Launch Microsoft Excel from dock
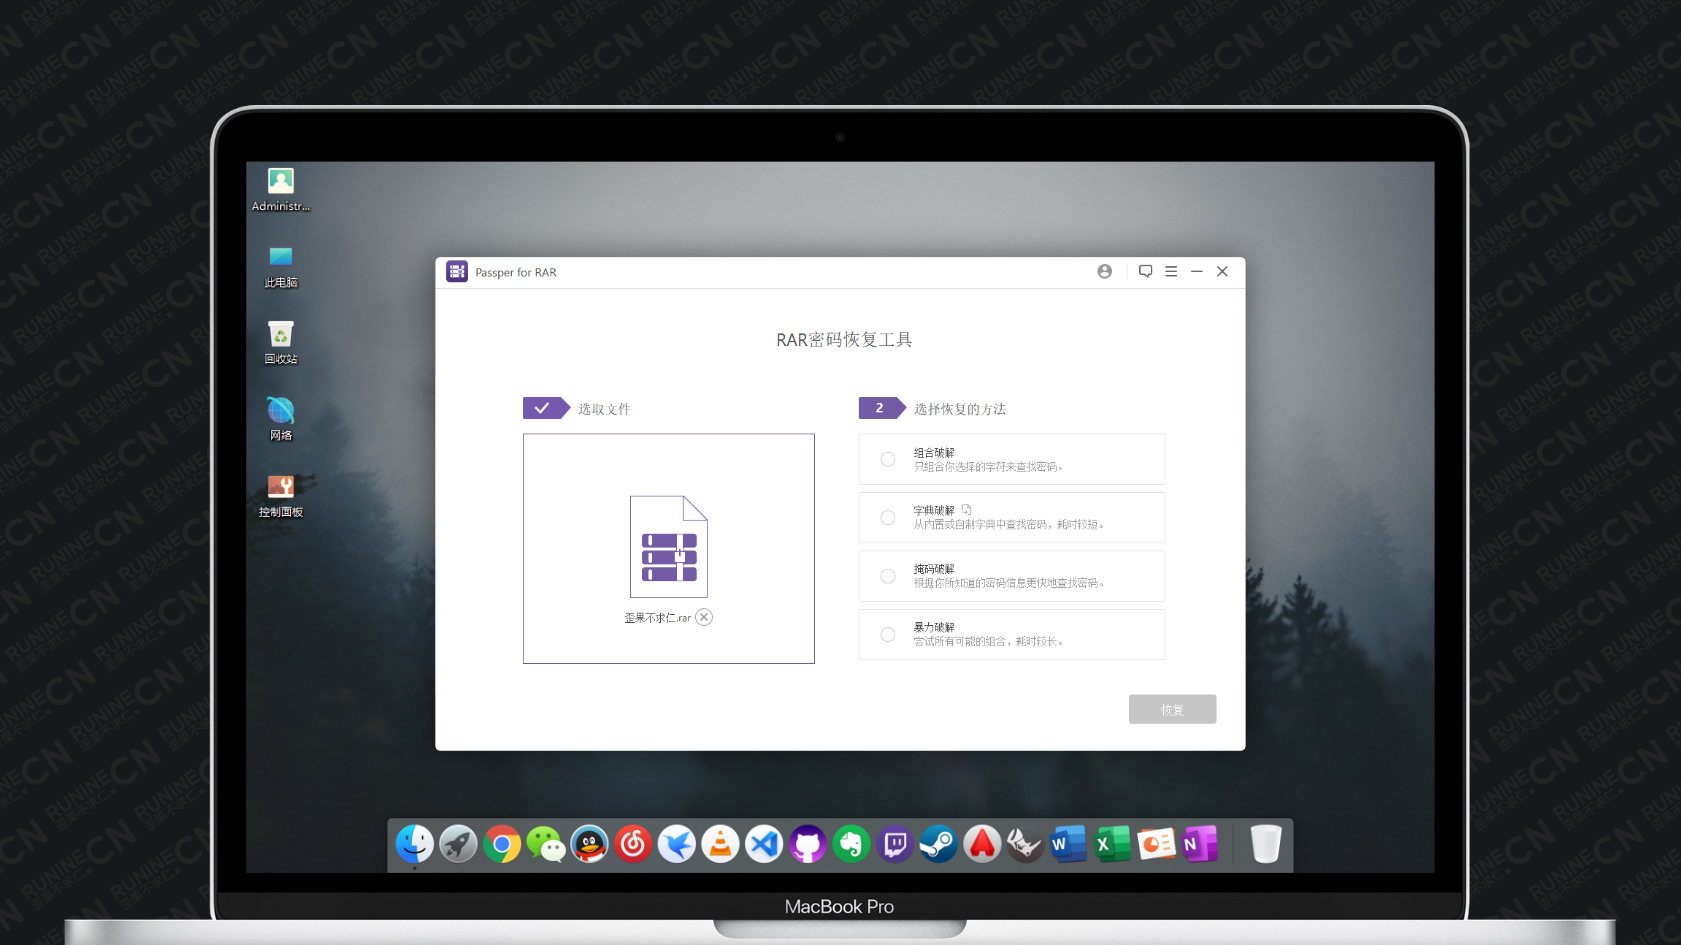 [1112, 845]
